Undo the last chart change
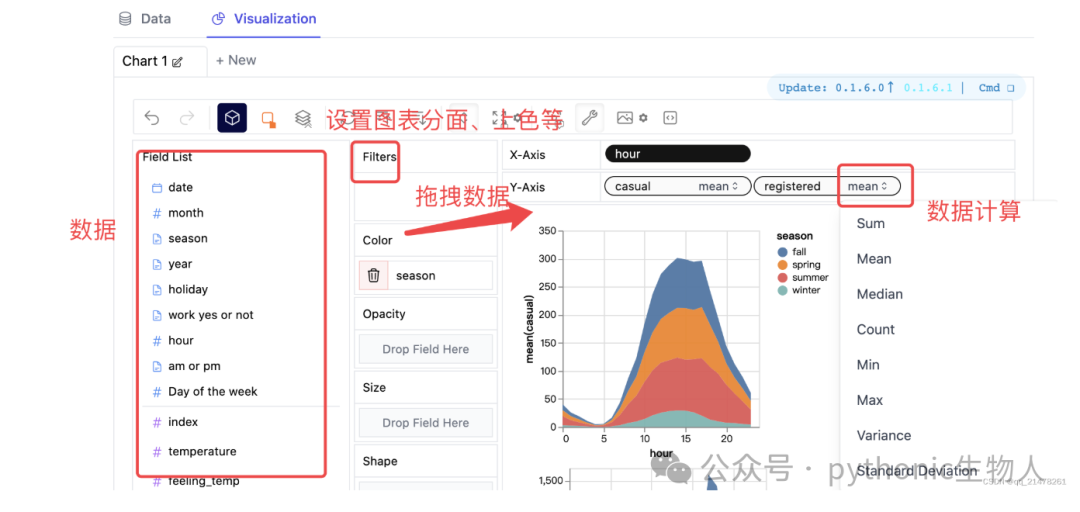This screenshot has height=512, width=1080. (152, 118)
